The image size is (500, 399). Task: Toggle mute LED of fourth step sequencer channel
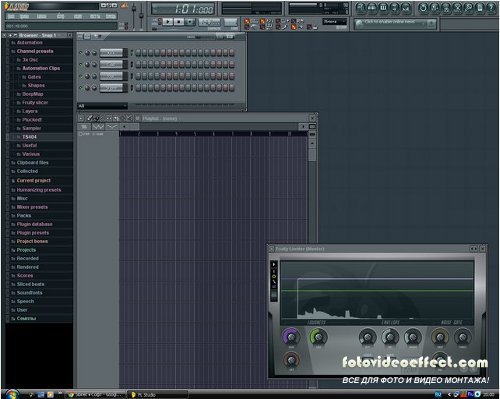tap(80, 88)
